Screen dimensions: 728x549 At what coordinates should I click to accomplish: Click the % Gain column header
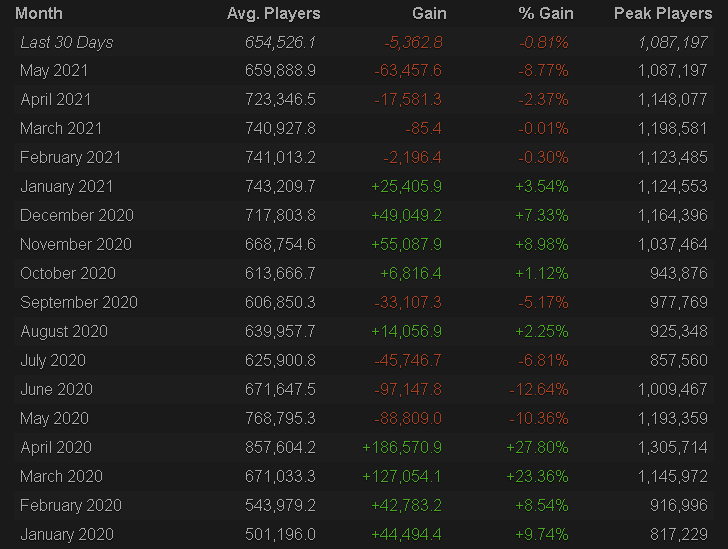(546, 13)
